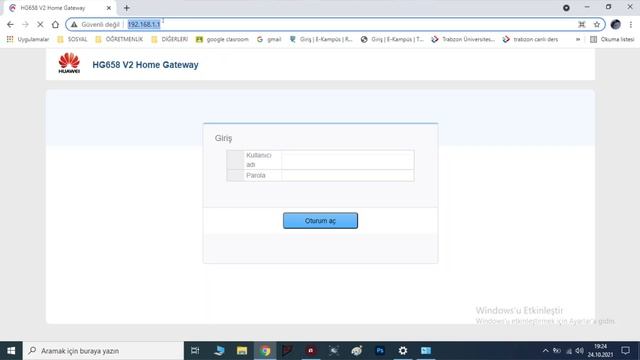Click the volume speaker tray icon

pos(580,351)
